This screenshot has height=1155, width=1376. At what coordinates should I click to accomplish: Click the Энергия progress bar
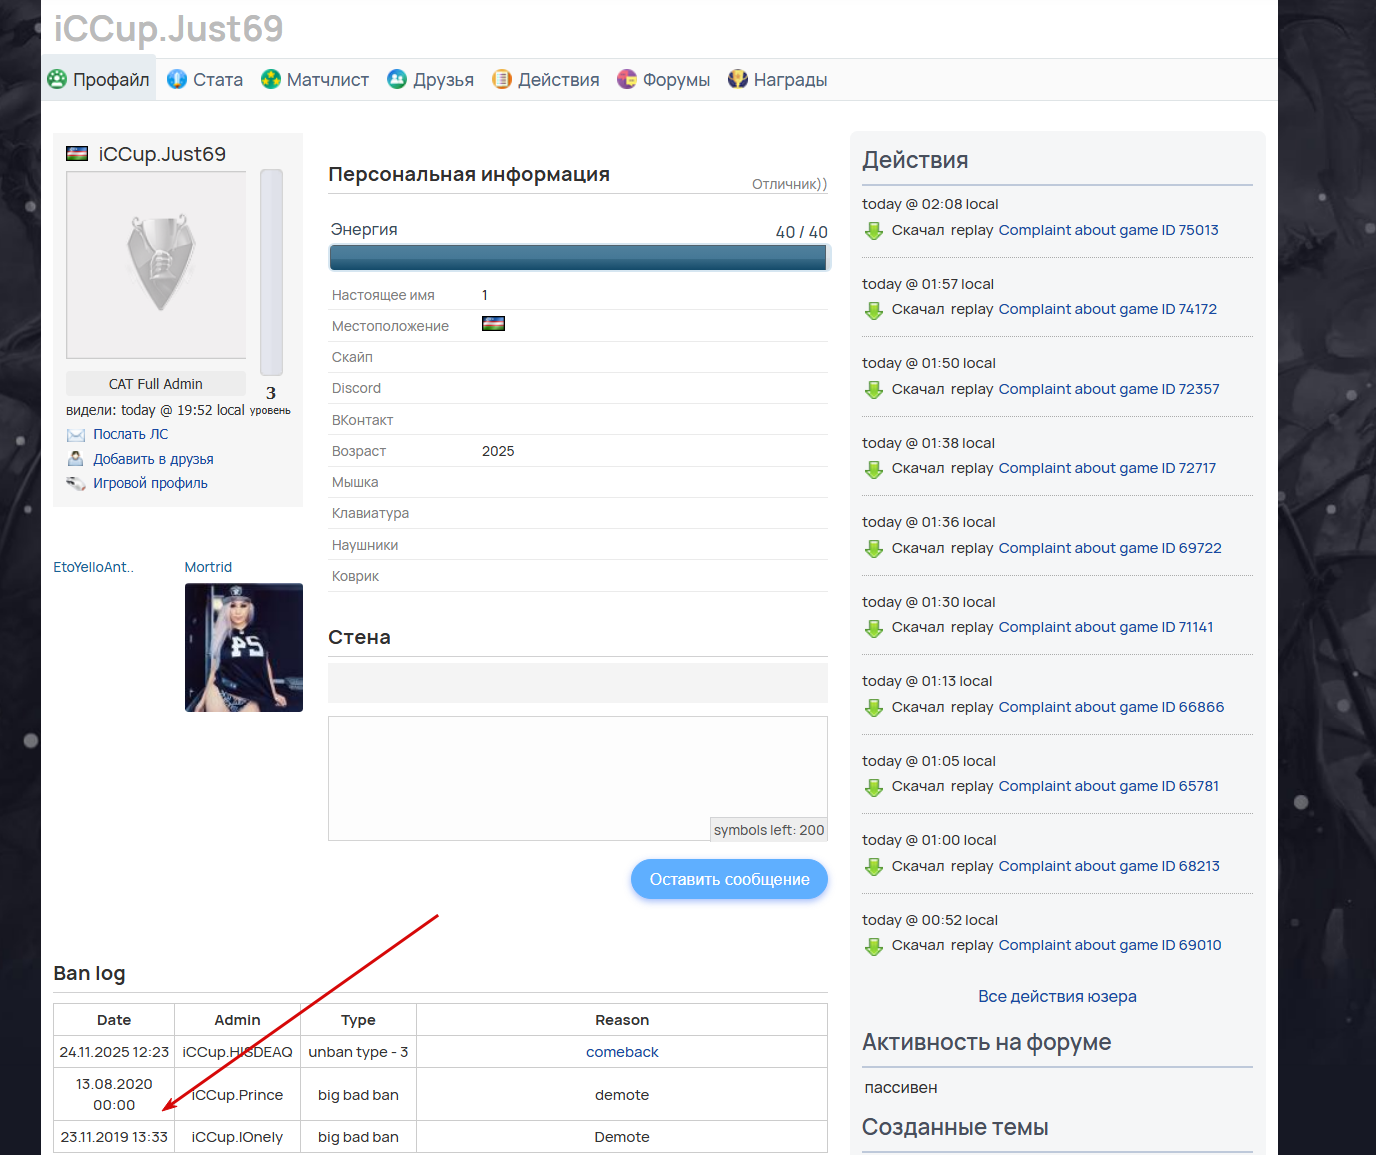coord(580,258)
